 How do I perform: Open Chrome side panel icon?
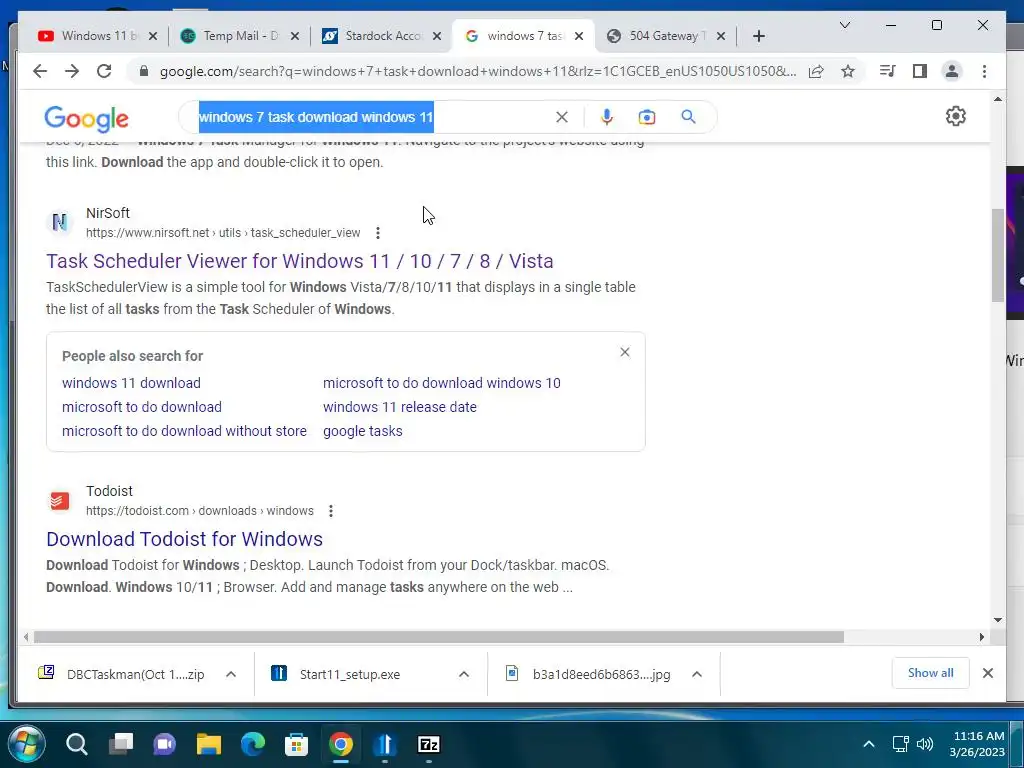tap(920, 71)
